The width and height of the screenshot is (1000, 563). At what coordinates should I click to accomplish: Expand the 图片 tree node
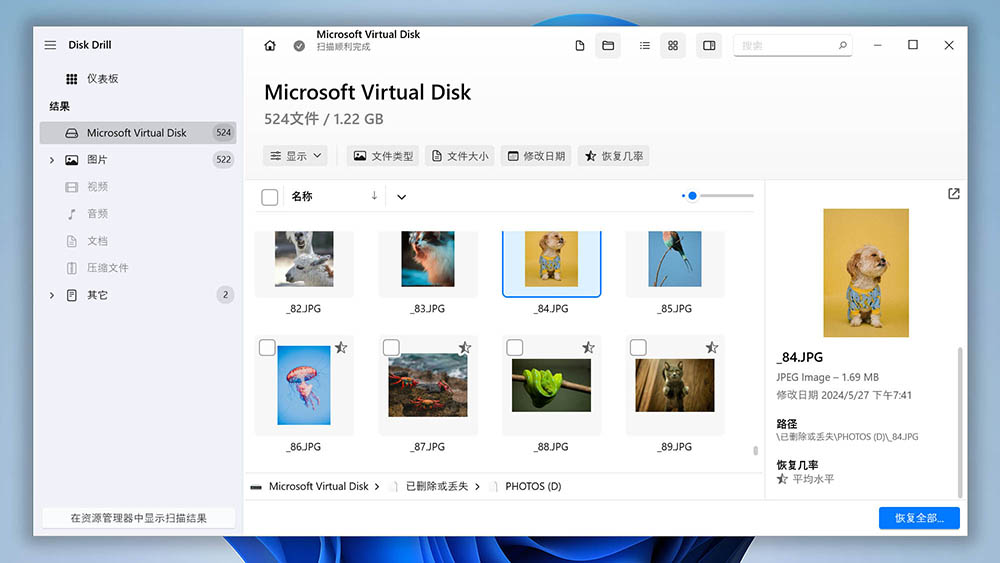[x=52, y=160]
